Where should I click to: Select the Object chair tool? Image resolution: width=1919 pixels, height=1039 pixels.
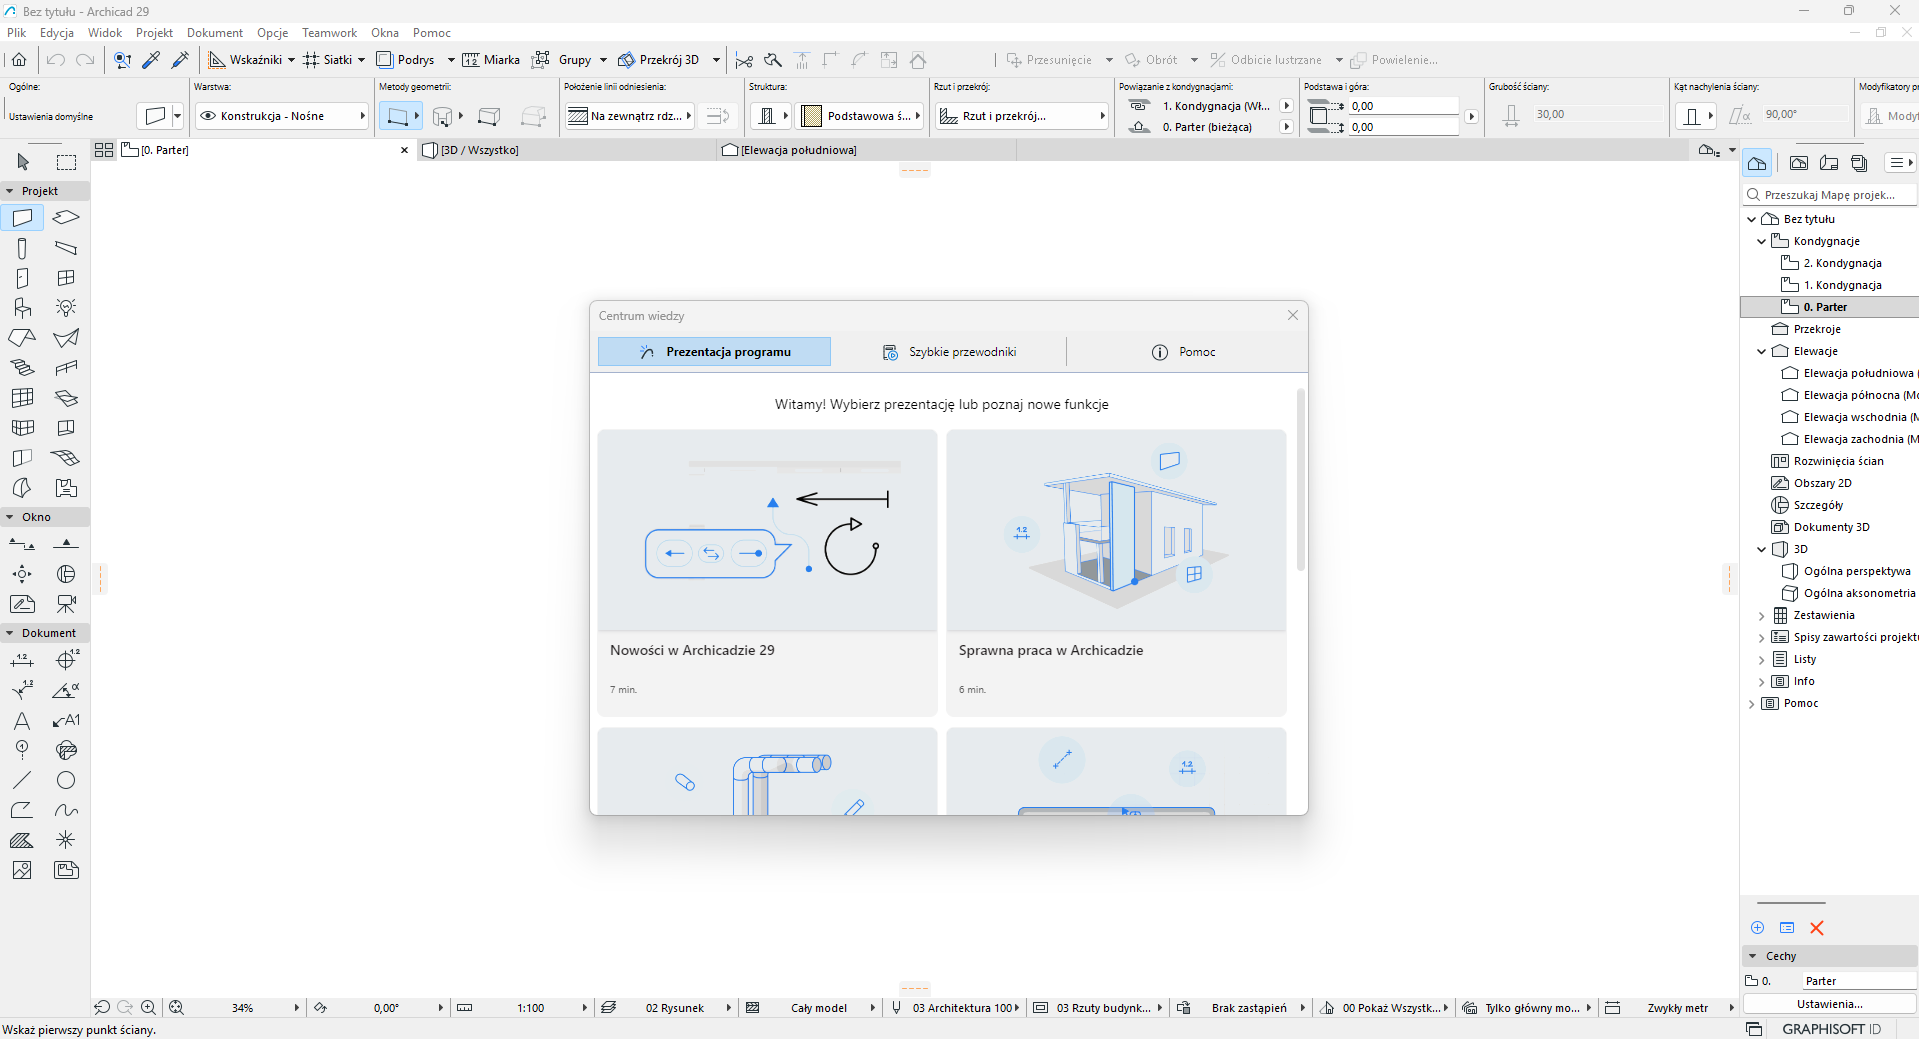coord(22,308)
